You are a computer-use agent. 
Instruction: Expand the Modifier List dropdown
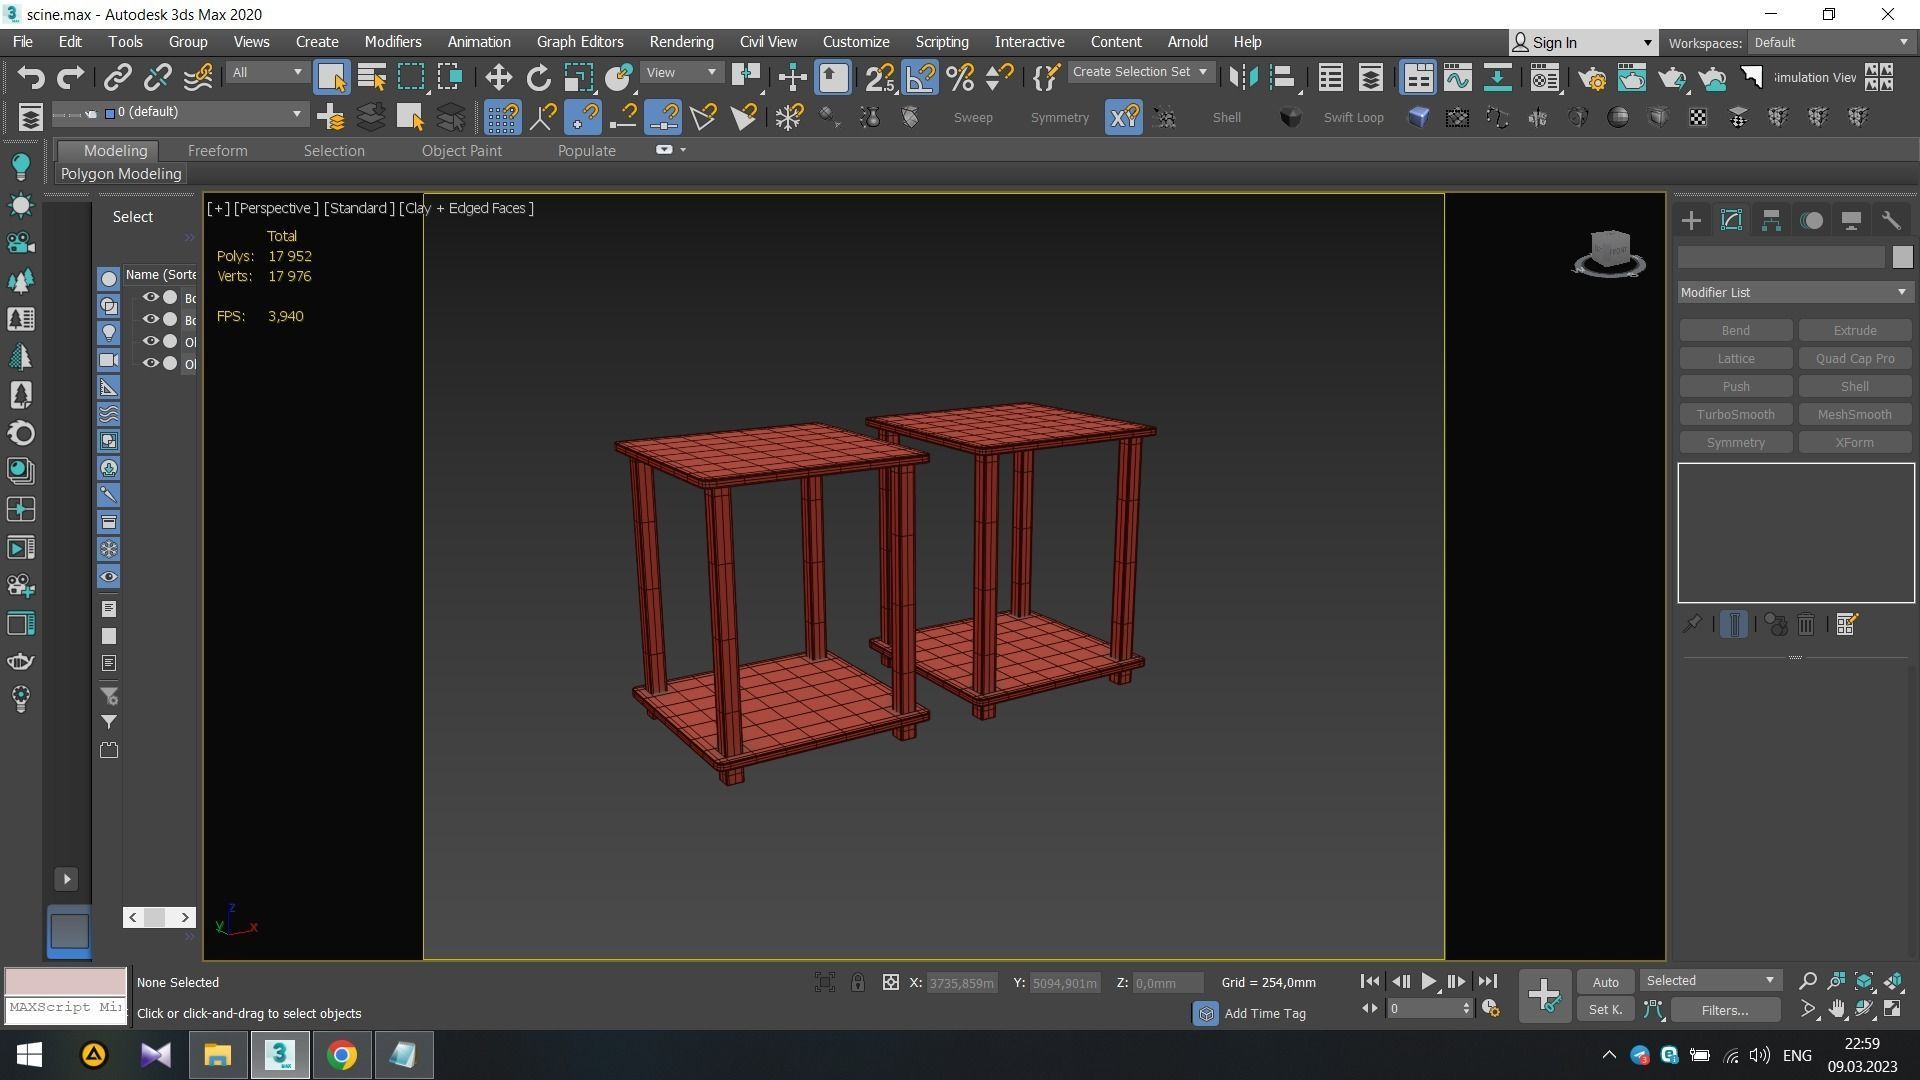pyautogui.click(x=1794, y=292)
